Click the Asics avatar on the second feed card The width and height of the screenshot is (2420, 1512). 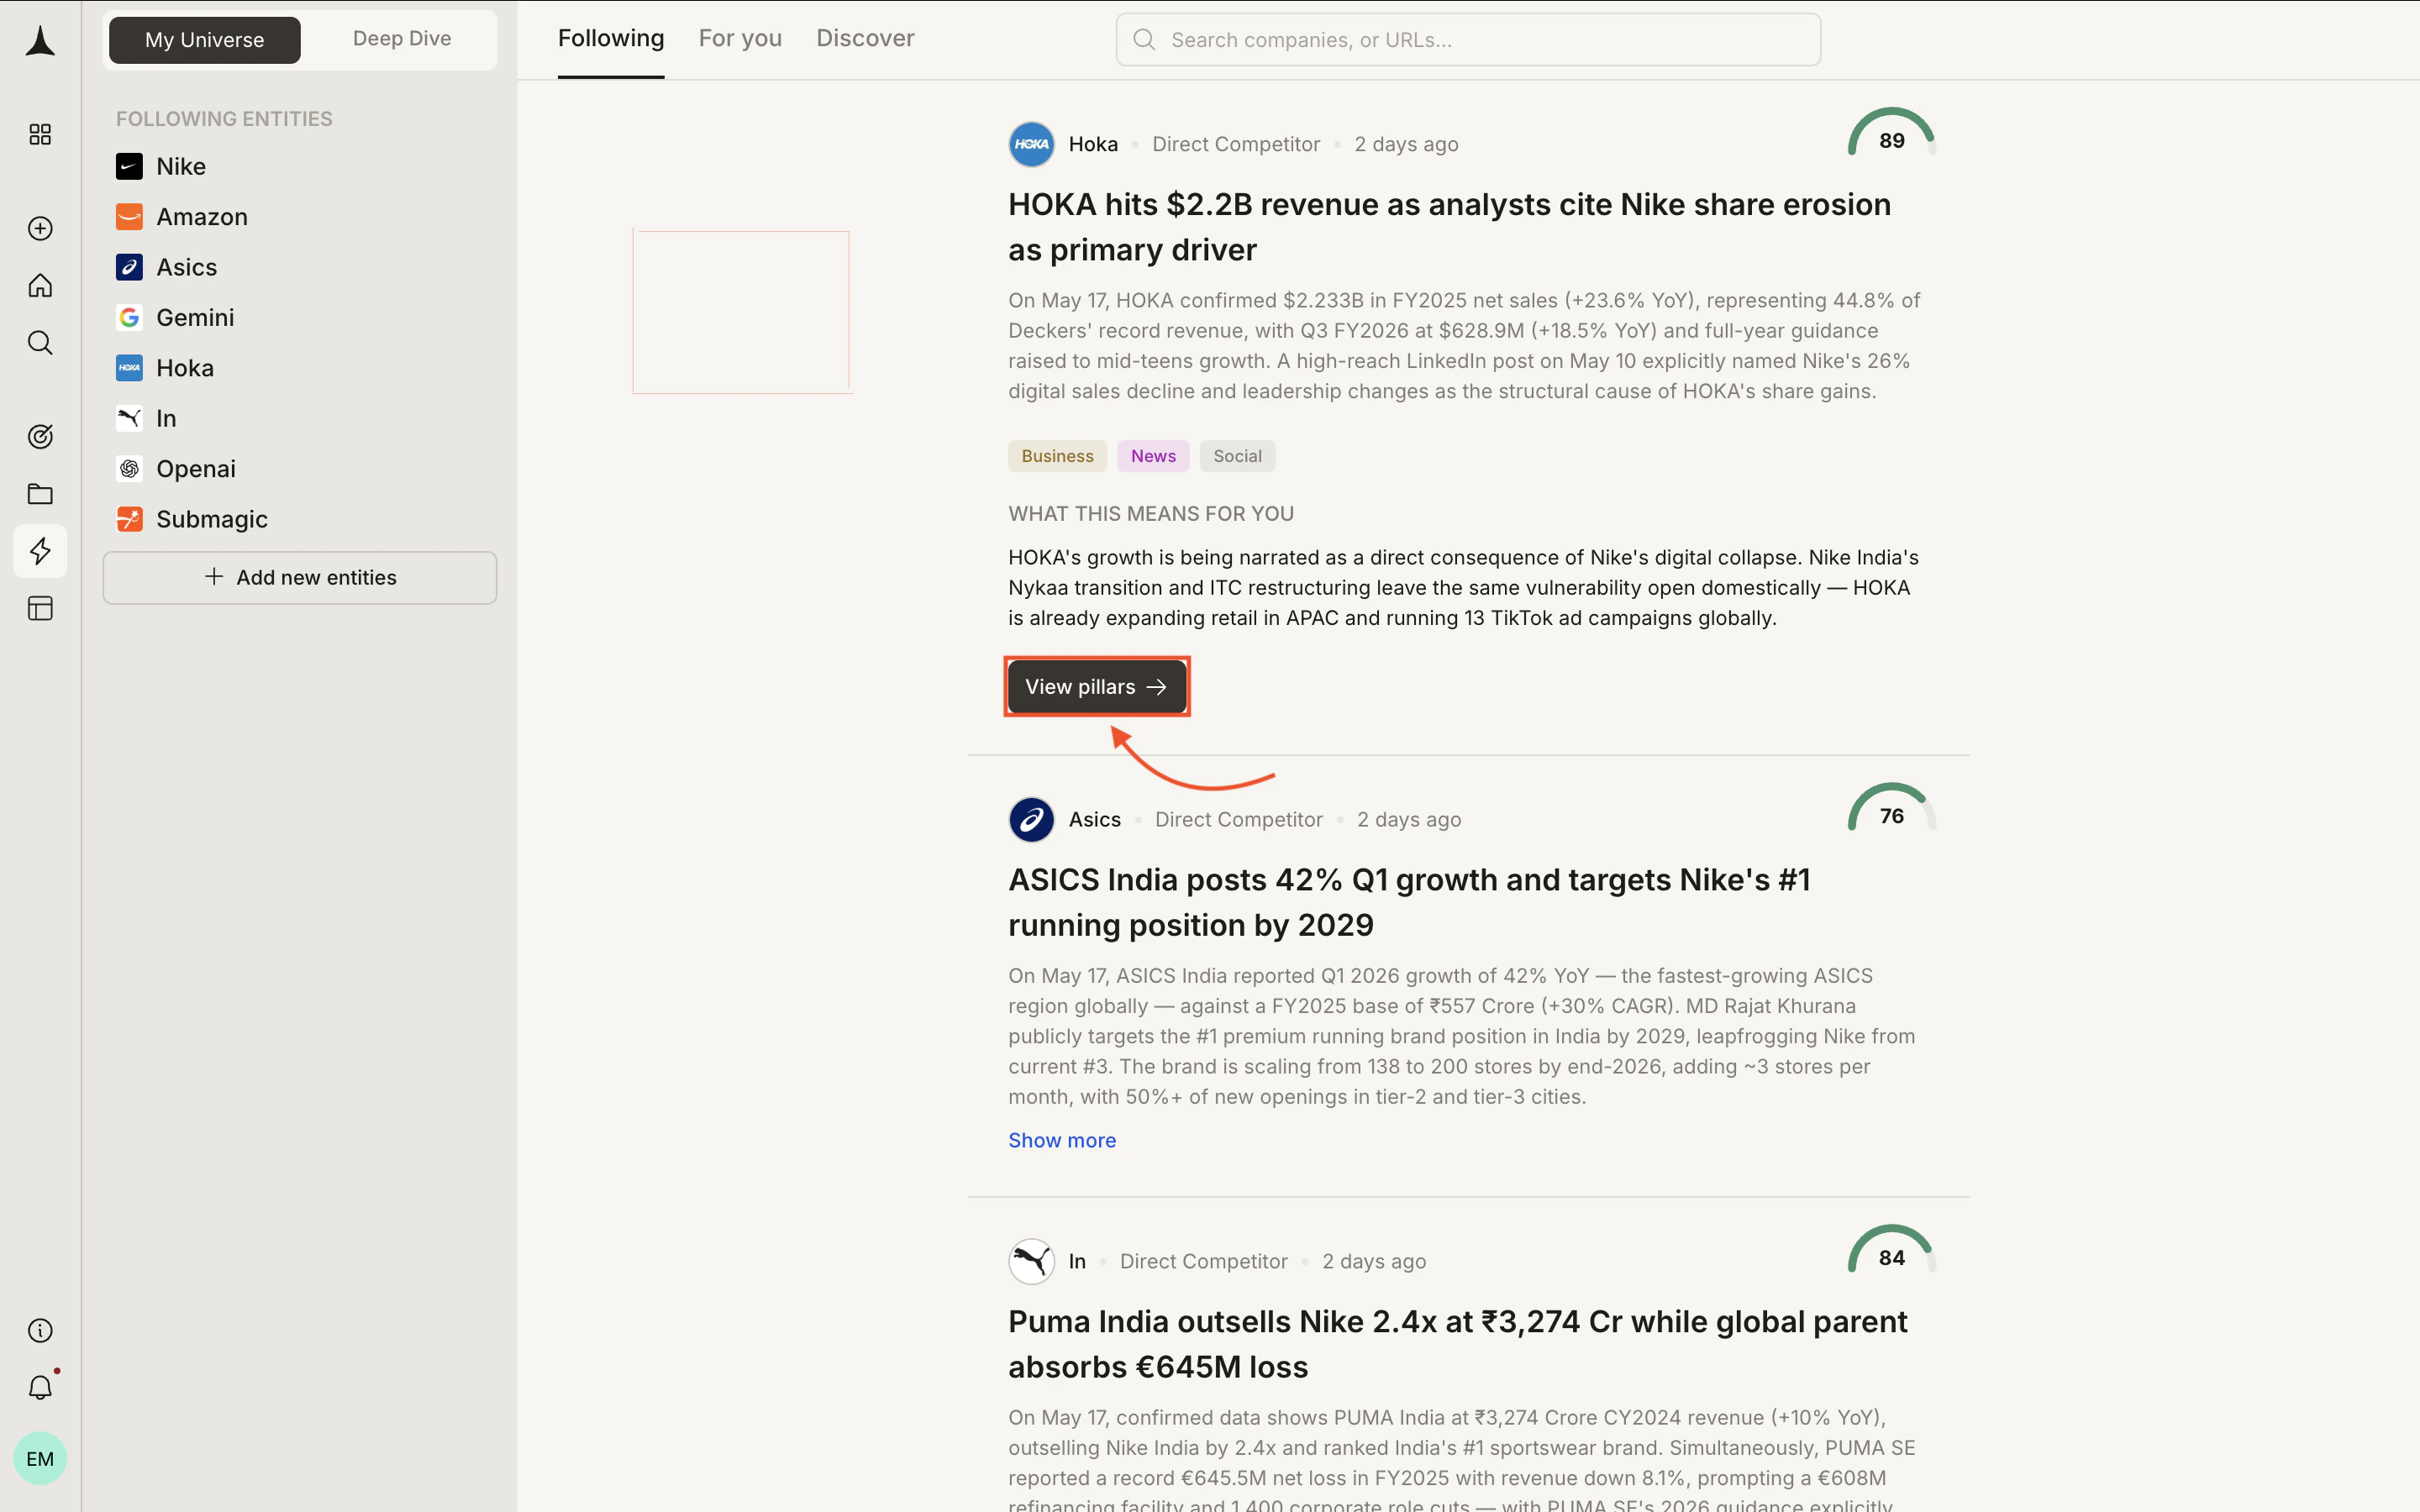1031,820
